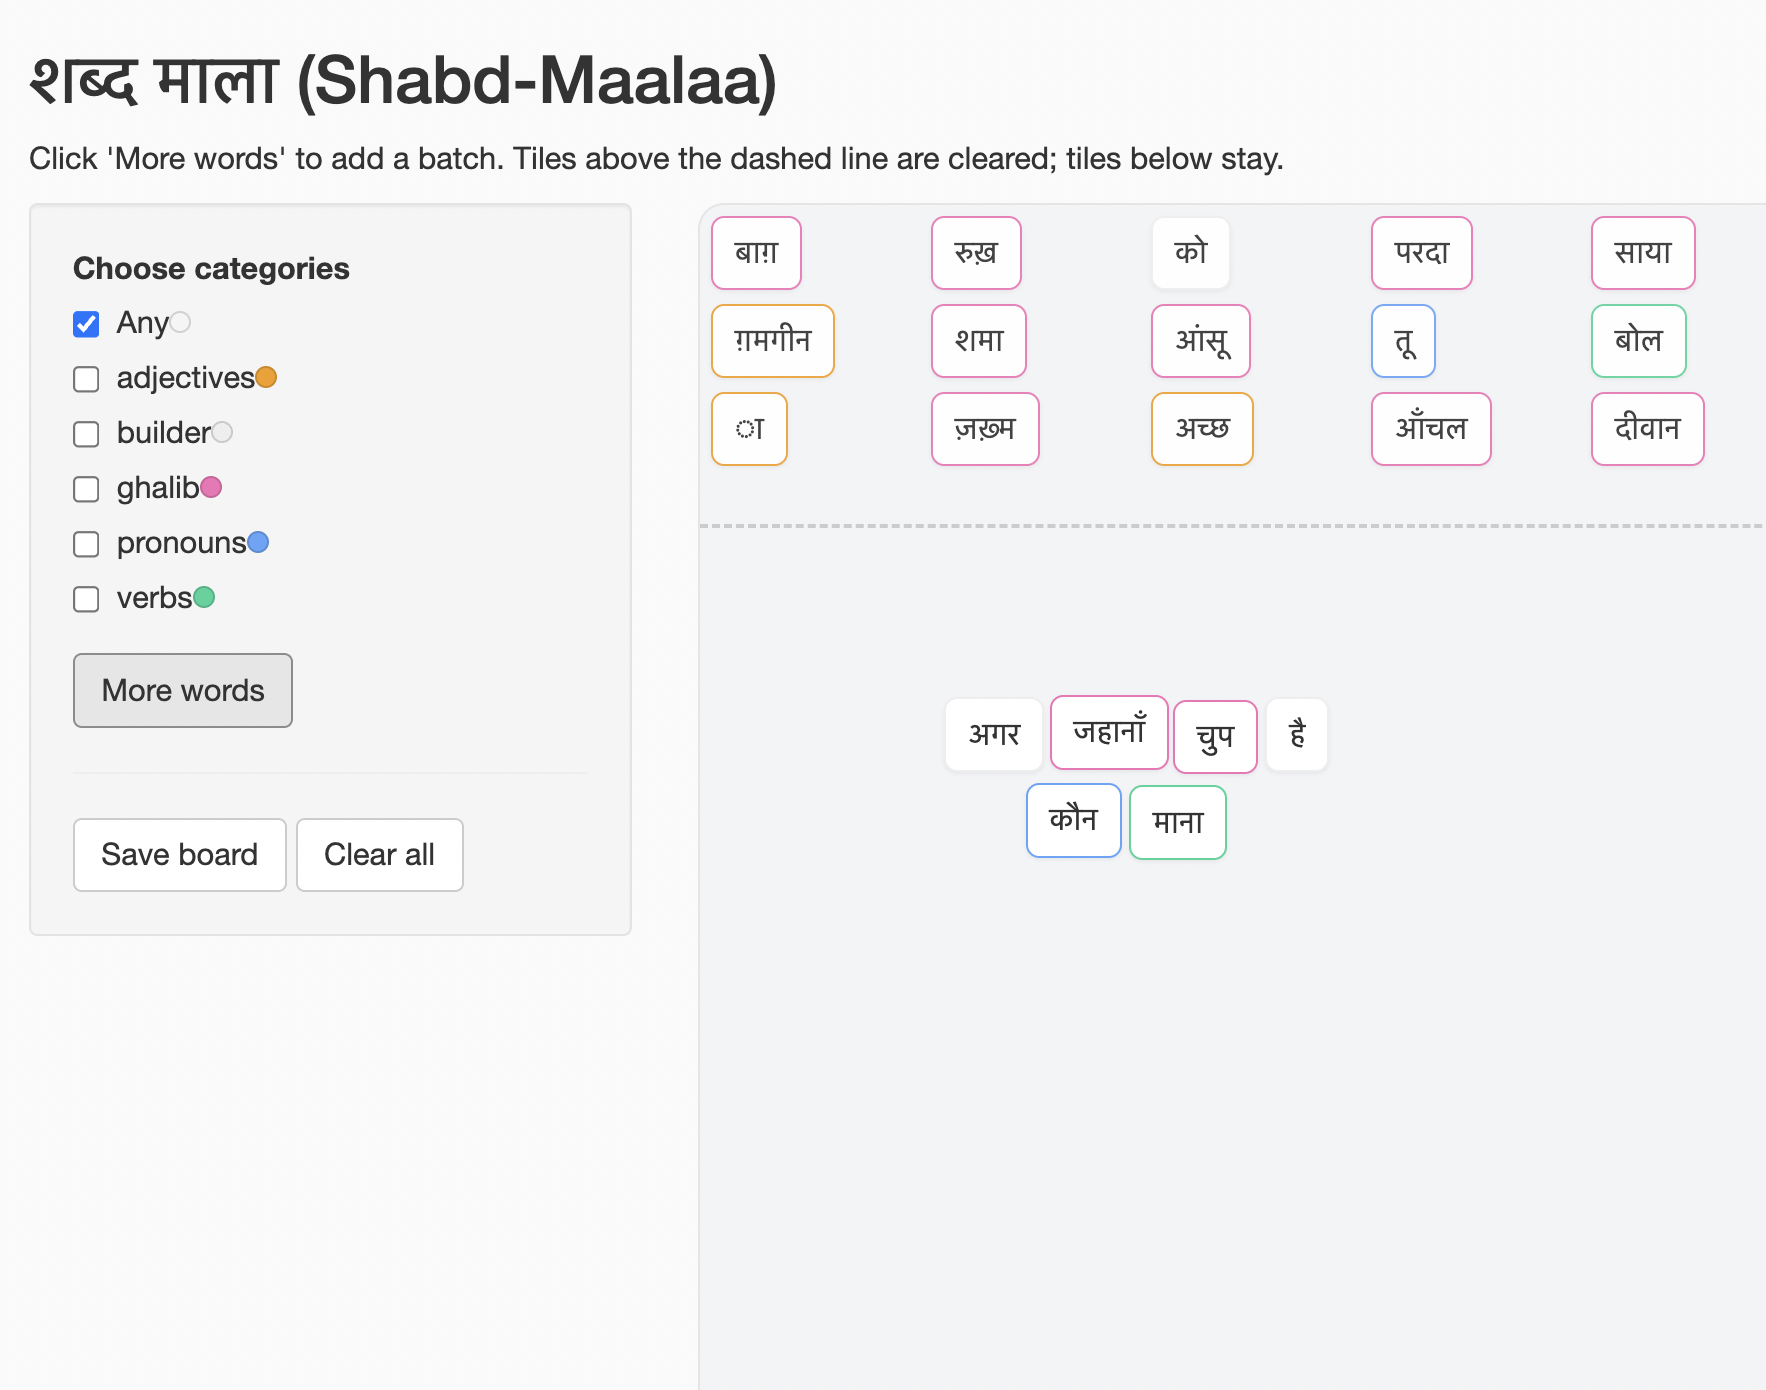Image resolution: width=1766 pixels, height=1390 pixels.
Task: Enable the adjectives category
Action: point(86,378)
